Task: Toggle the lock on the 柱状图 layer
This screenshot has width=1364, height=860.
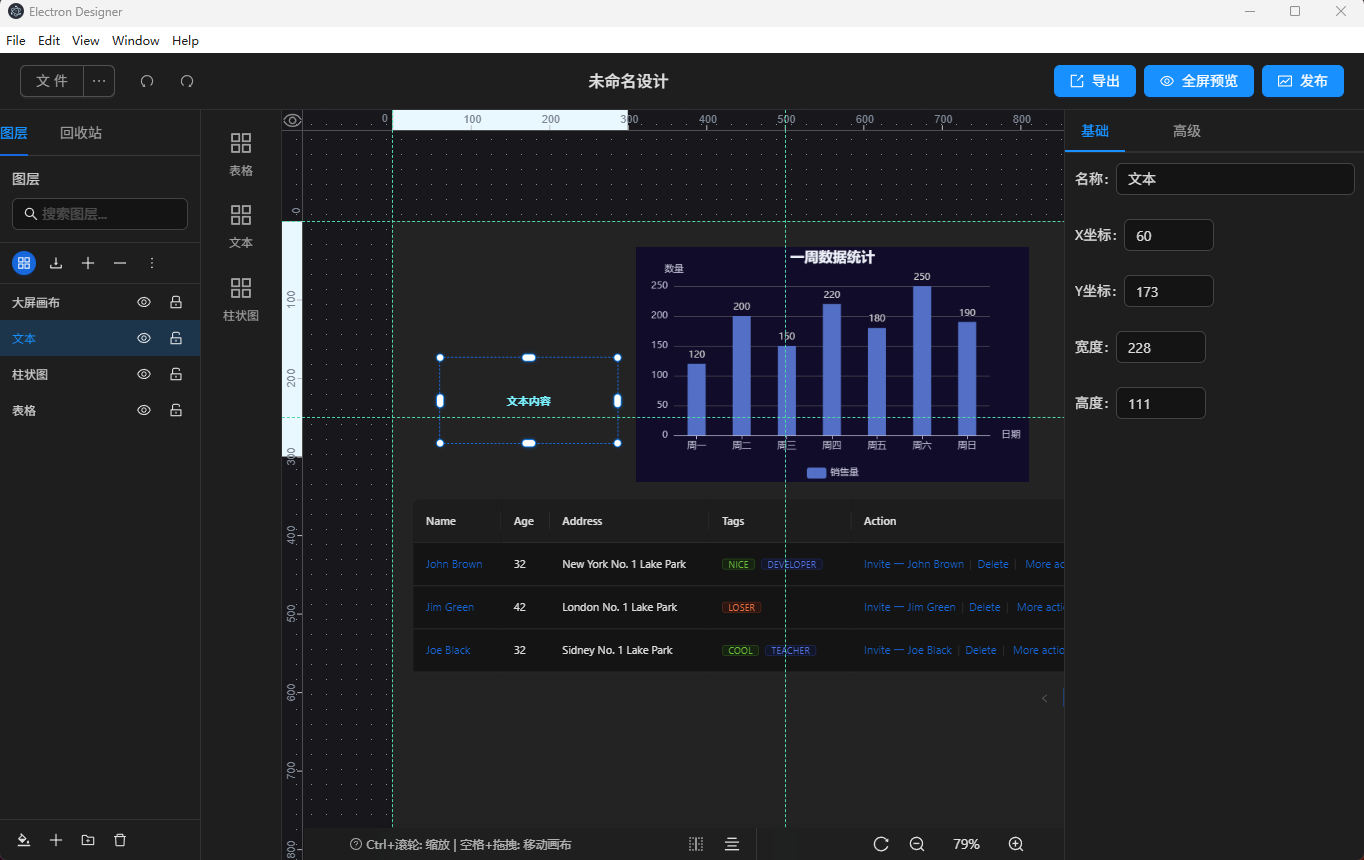Action: (x=176, y=374)
